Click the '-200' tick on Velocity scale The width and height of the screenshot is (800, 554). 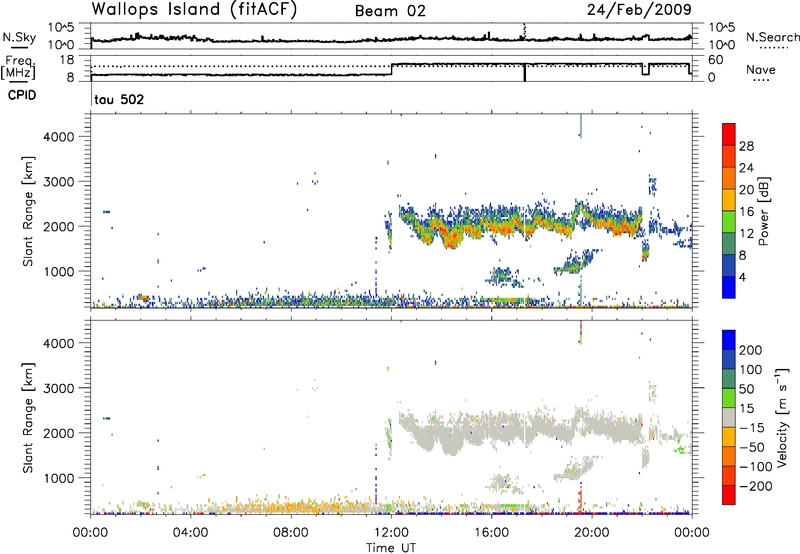[x=755, y=486]
